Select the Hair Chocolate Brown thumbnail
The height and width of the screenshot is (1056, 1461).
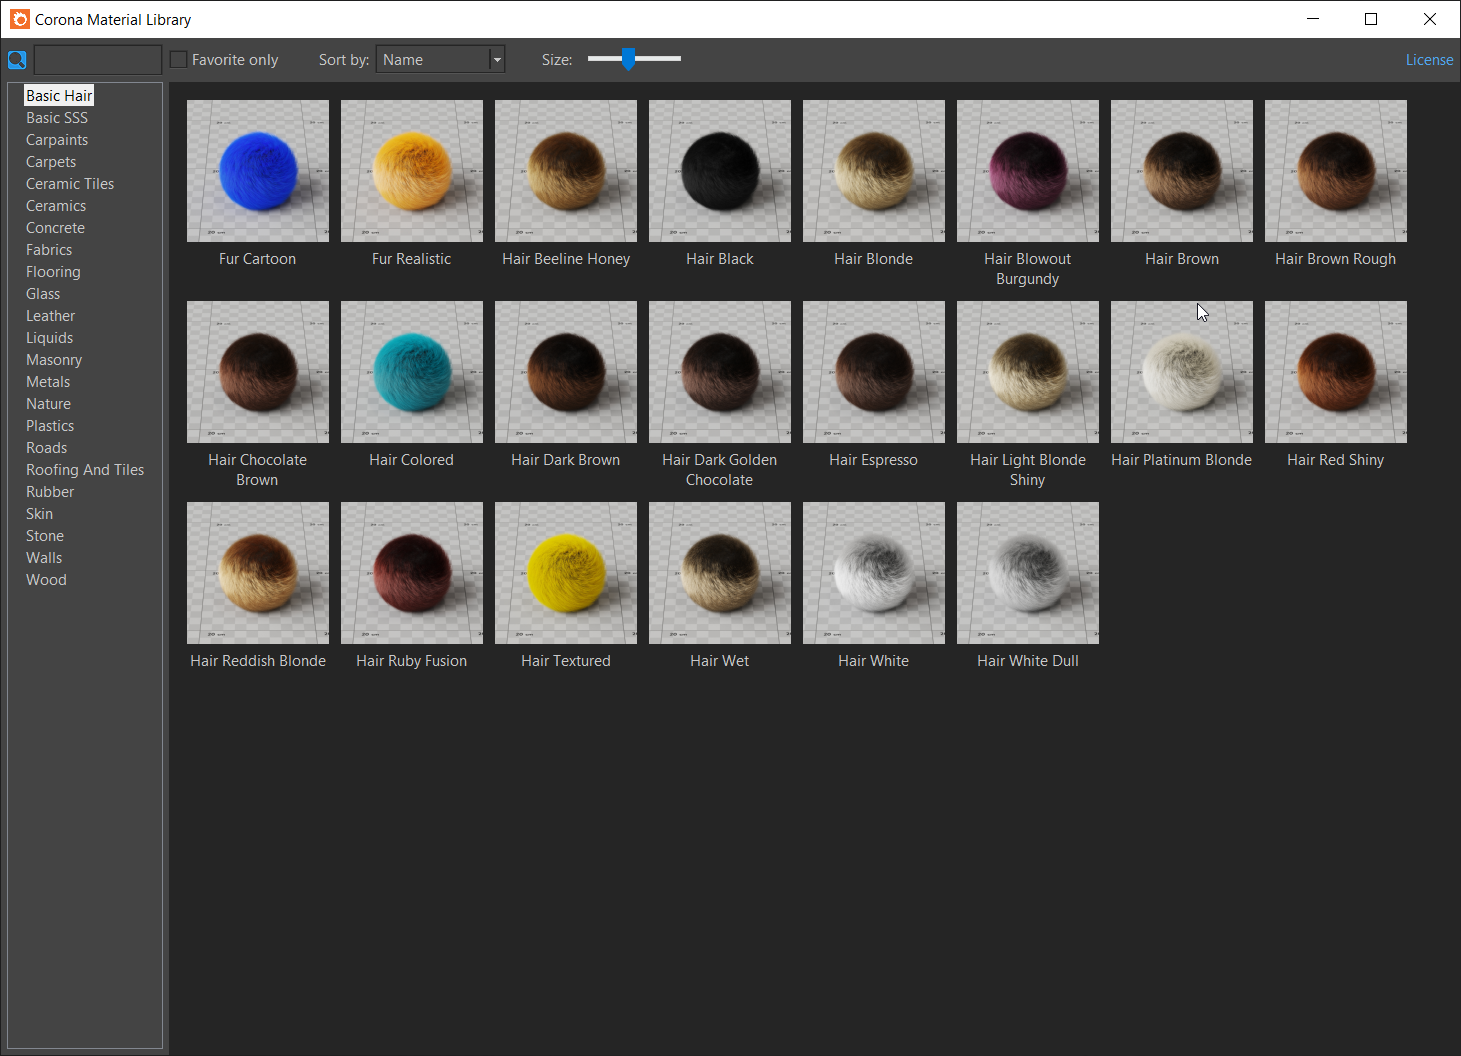(x=258, y=372)
